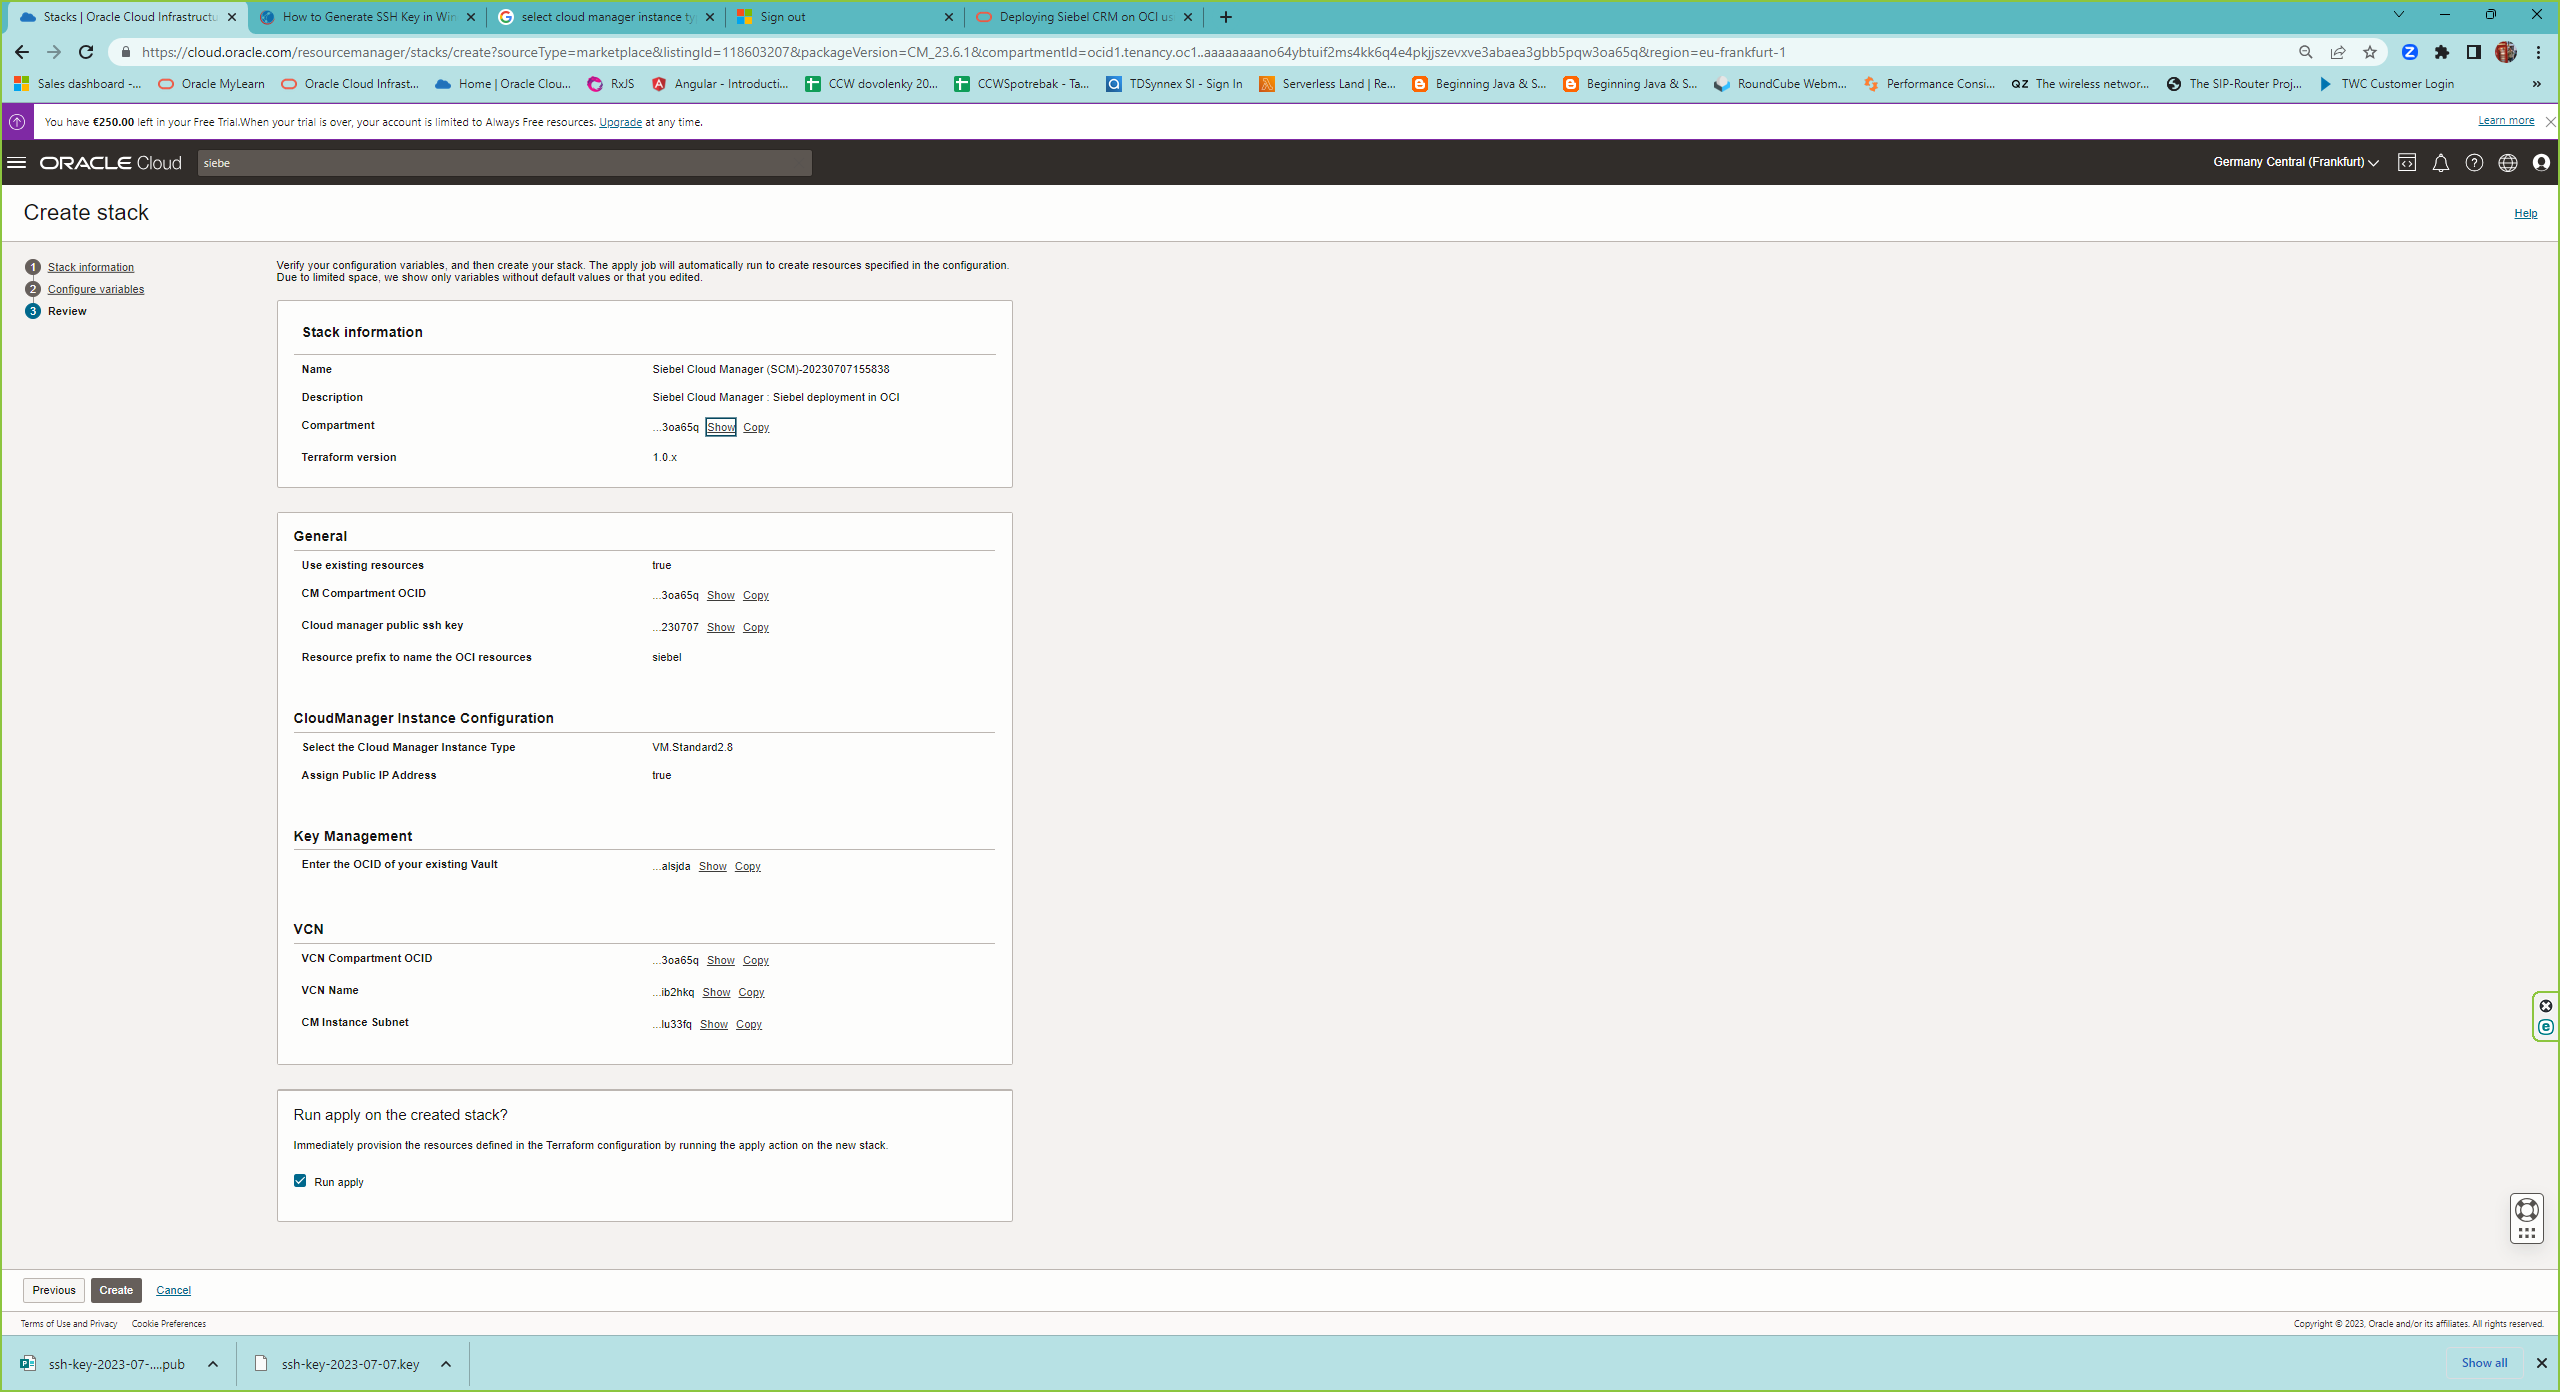The height and width of the screenshot is (1392, 2560).
Task: Dismiss the side widget circled X icon
Action: coord(2546,1006)
